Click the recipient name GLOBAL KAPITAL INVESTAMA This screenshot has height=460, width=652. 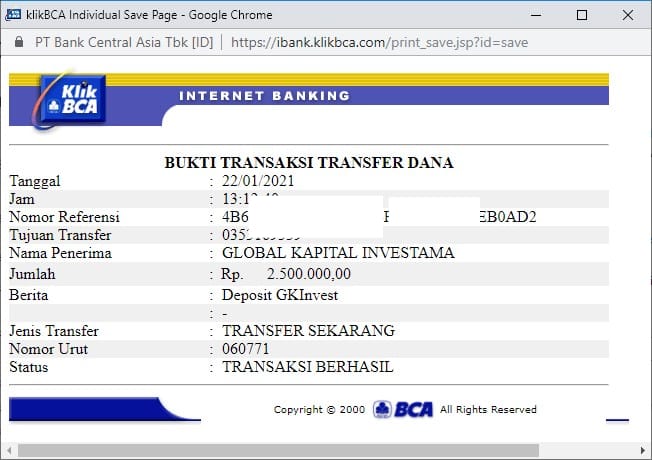pos(338,253)
